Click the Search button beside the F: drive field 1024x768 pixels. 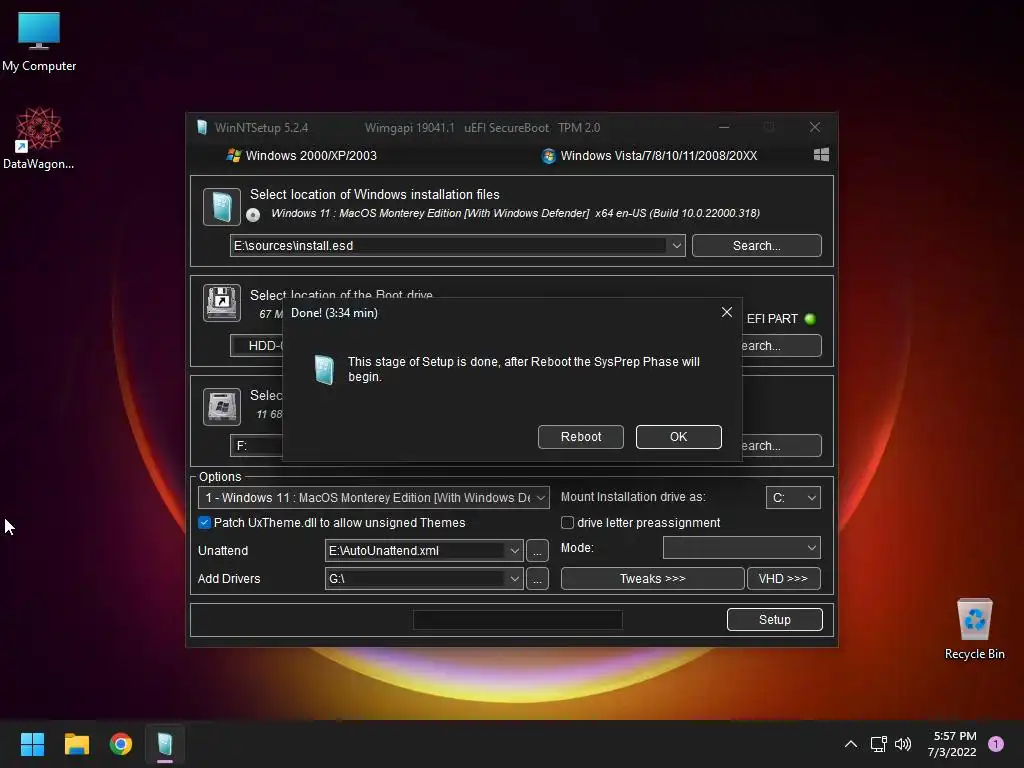[781, 445]
